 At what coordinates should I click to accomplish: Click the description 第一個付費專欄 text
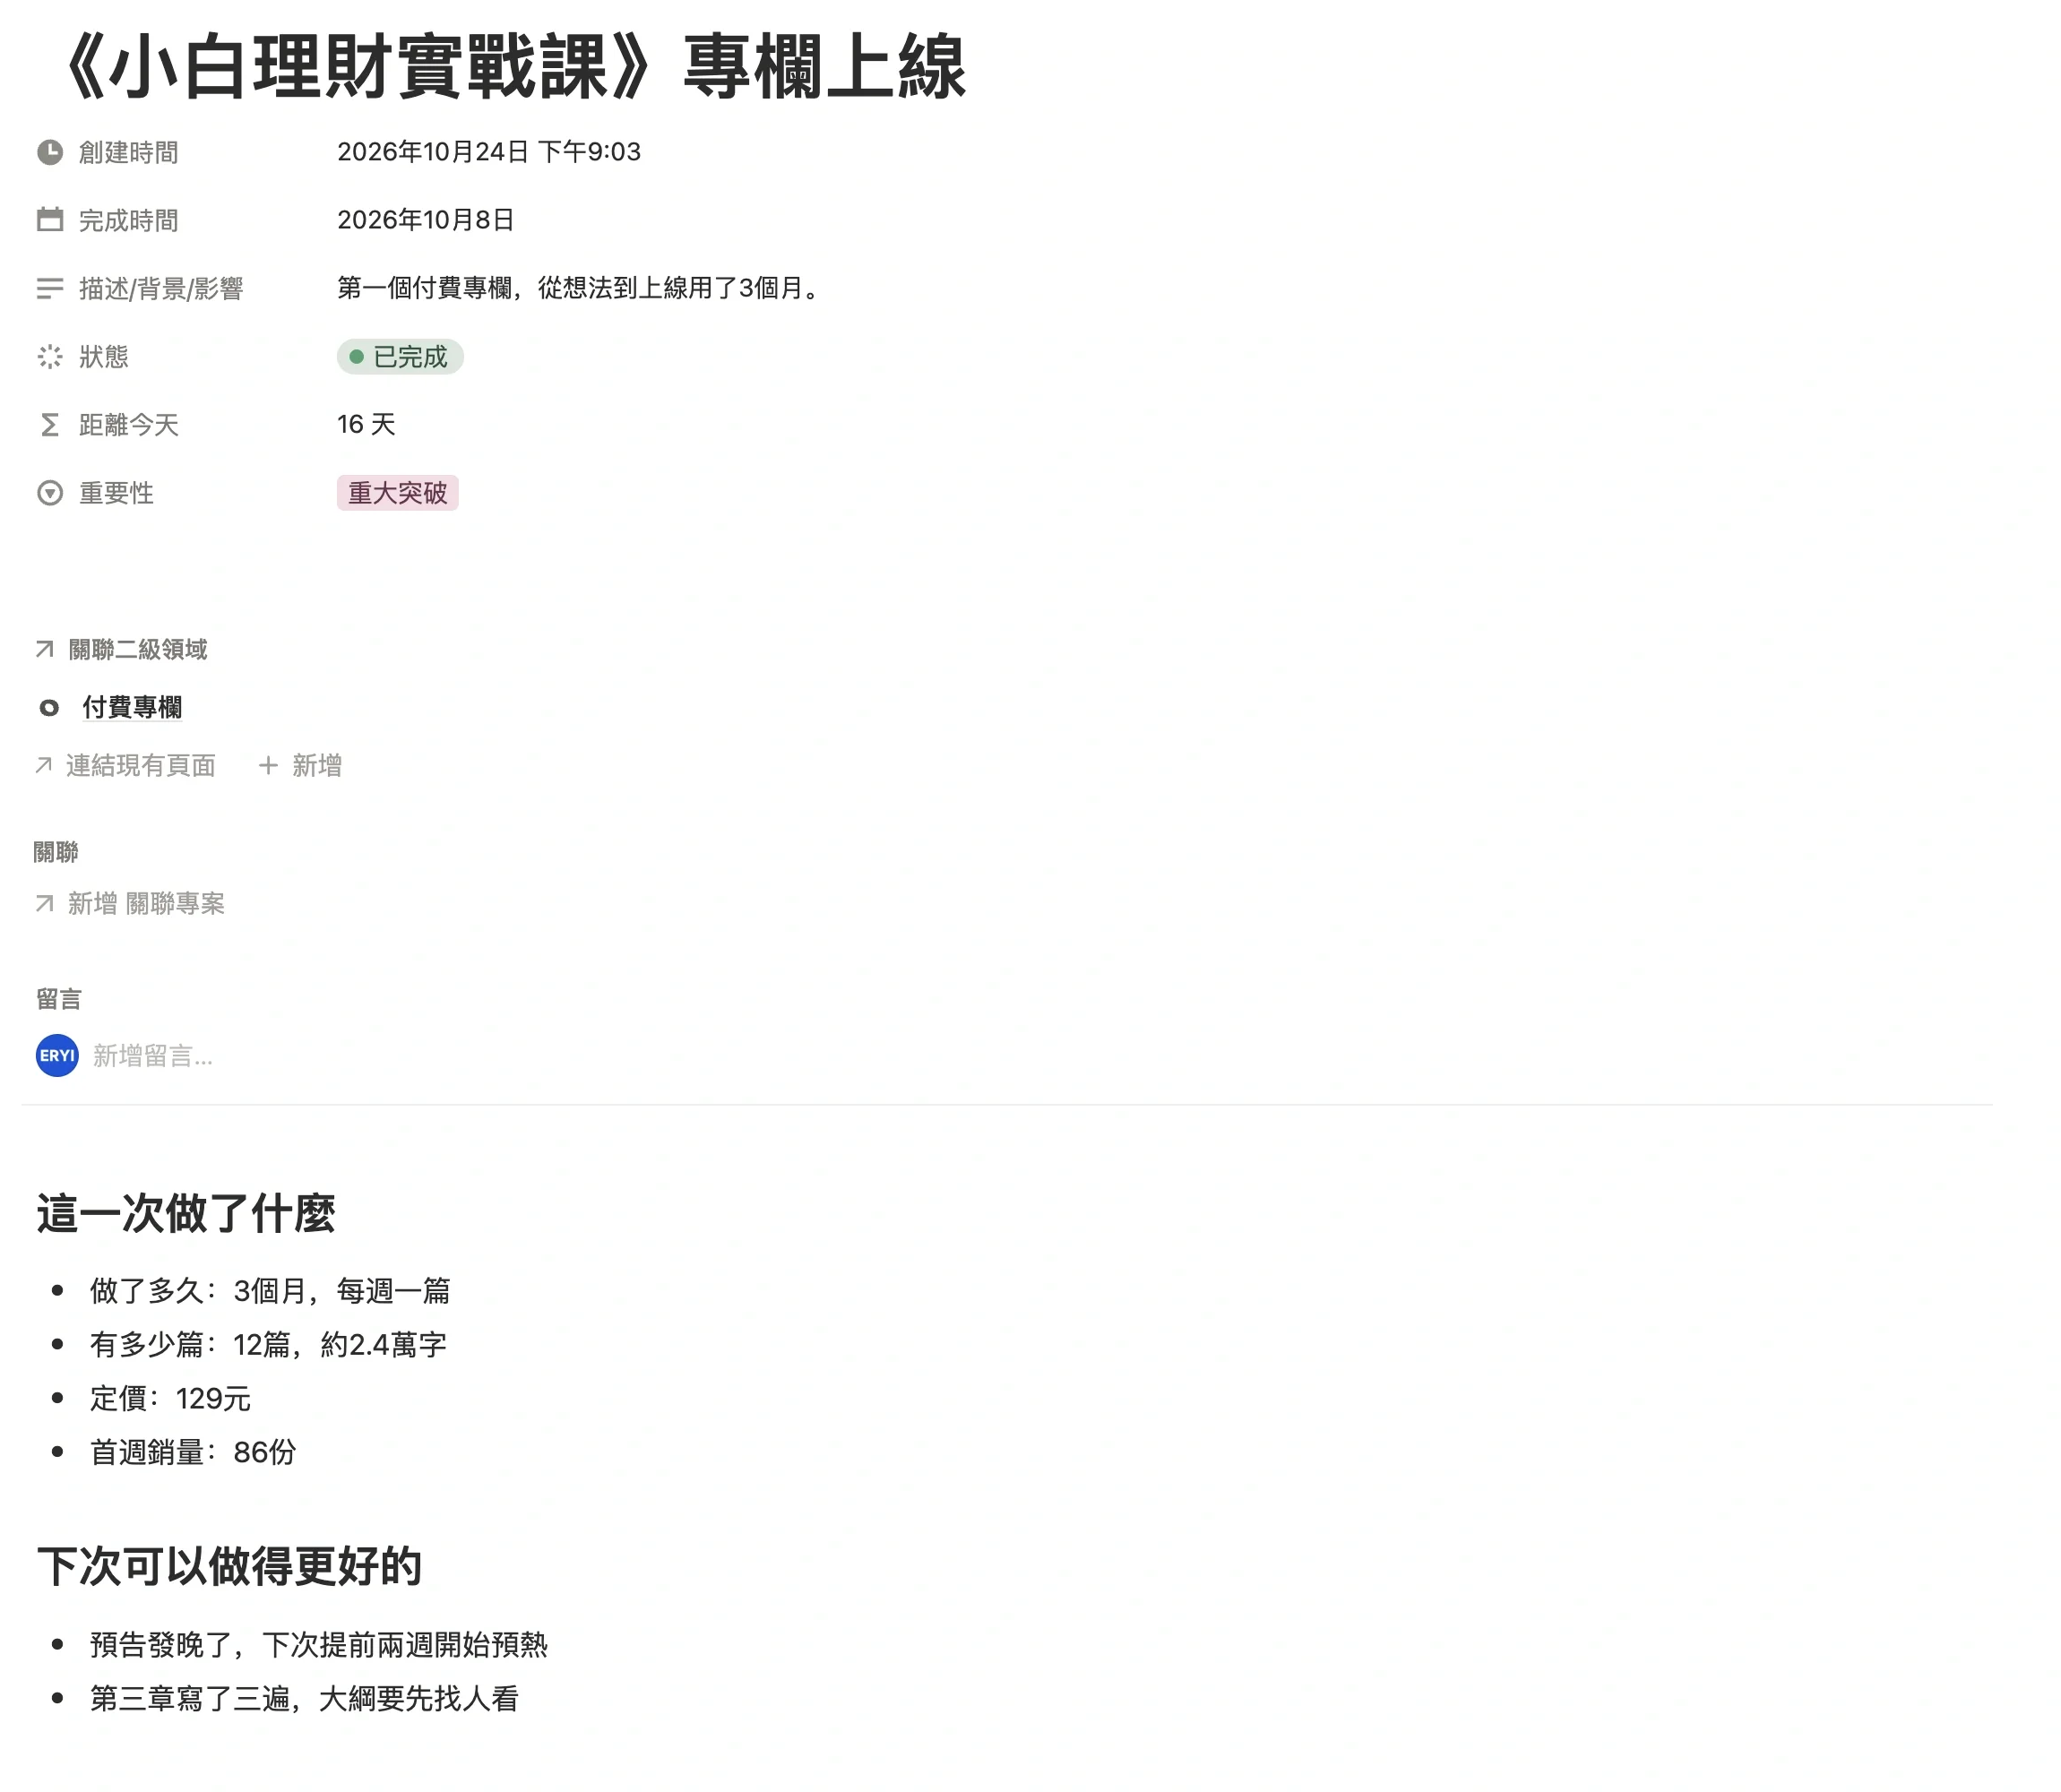(x=581, y=289)
